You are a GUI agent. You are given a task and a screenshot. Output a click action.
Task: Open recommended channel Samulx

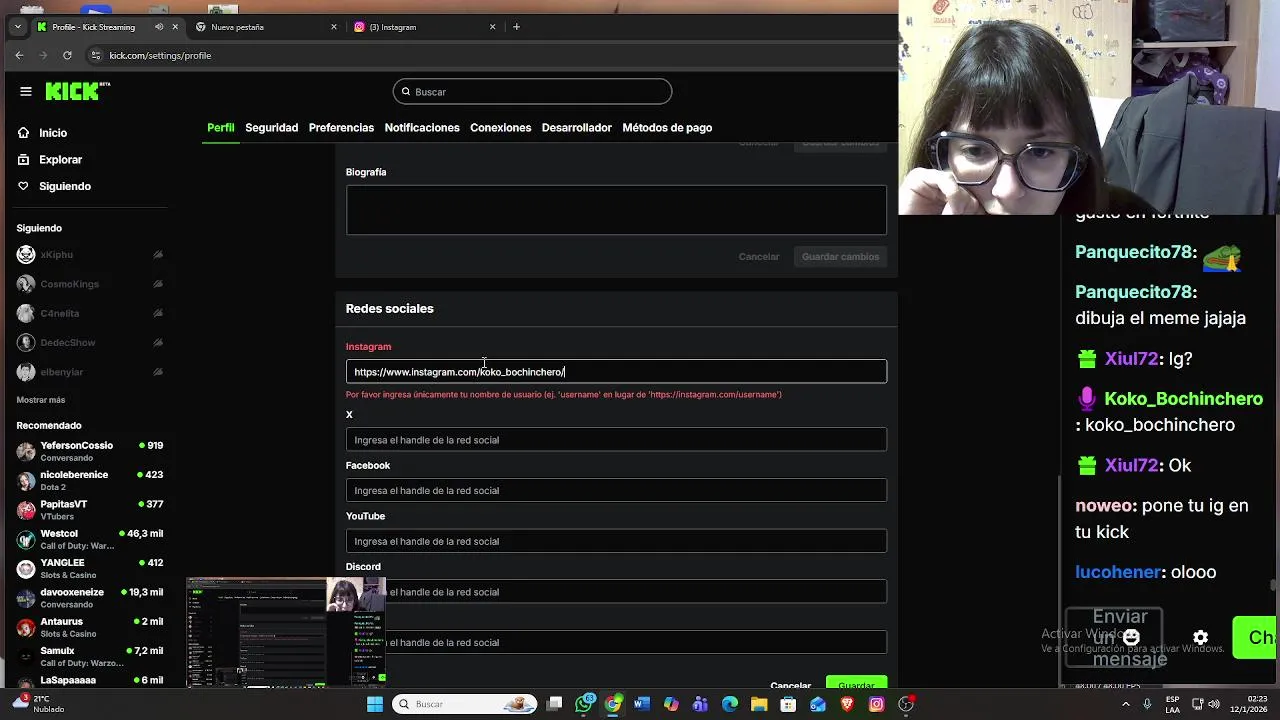tap(90, 656)
